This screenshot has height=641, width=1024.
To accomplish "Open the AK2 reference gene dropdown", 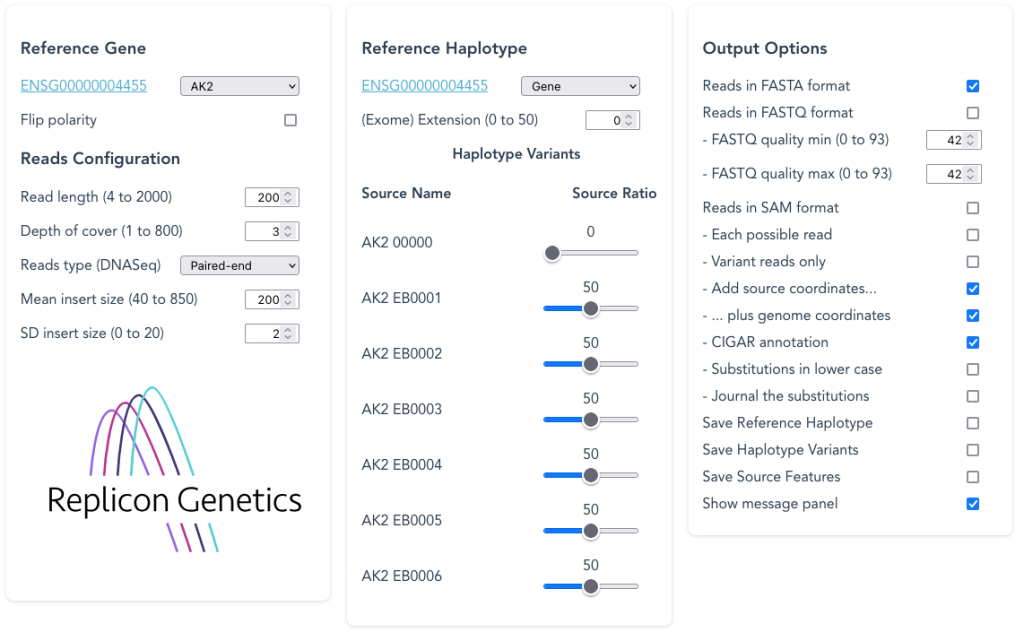I will pyautogui.click(x=239, y=87).
